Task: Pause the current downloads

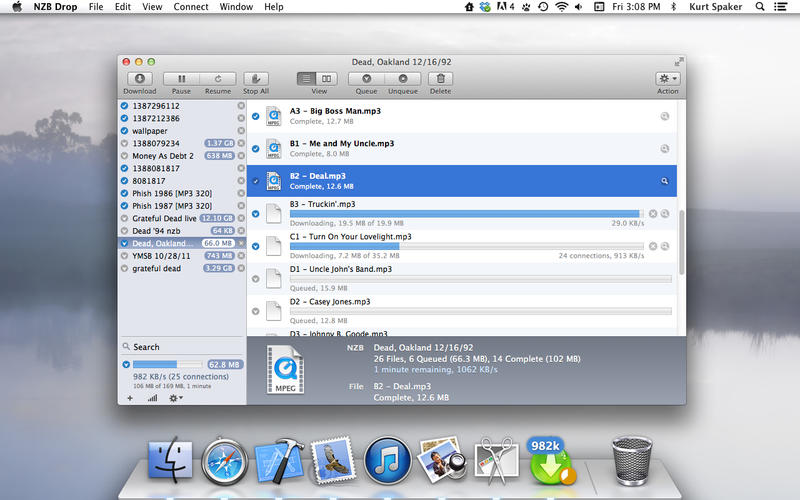Action: tap(181, 79)
